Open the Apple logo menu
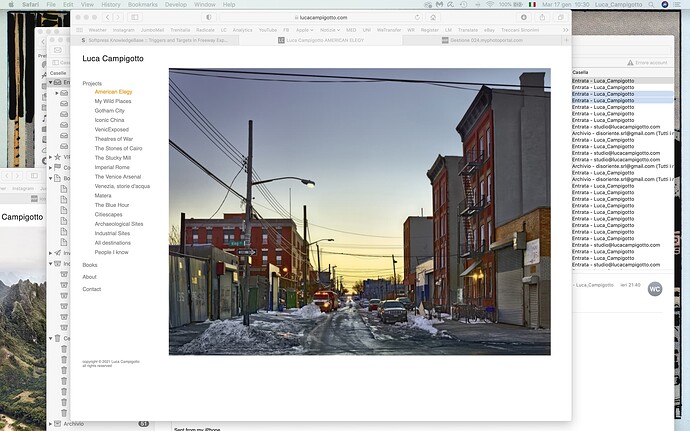690x431 pixels. [11, 4]
